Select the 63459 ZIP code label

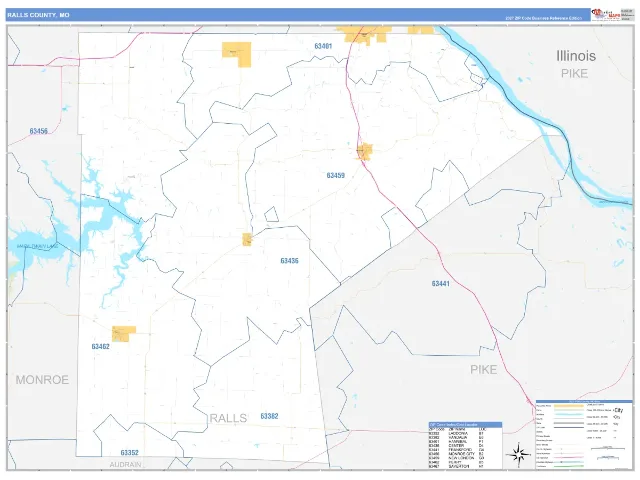pos(336,176)
